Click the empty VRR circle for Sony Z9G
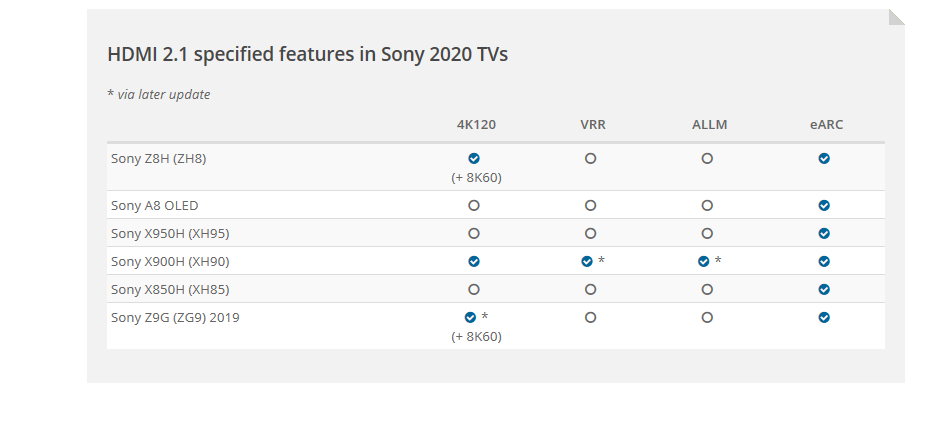The width and height of the screenshot is (937, 423). [590, 317]
